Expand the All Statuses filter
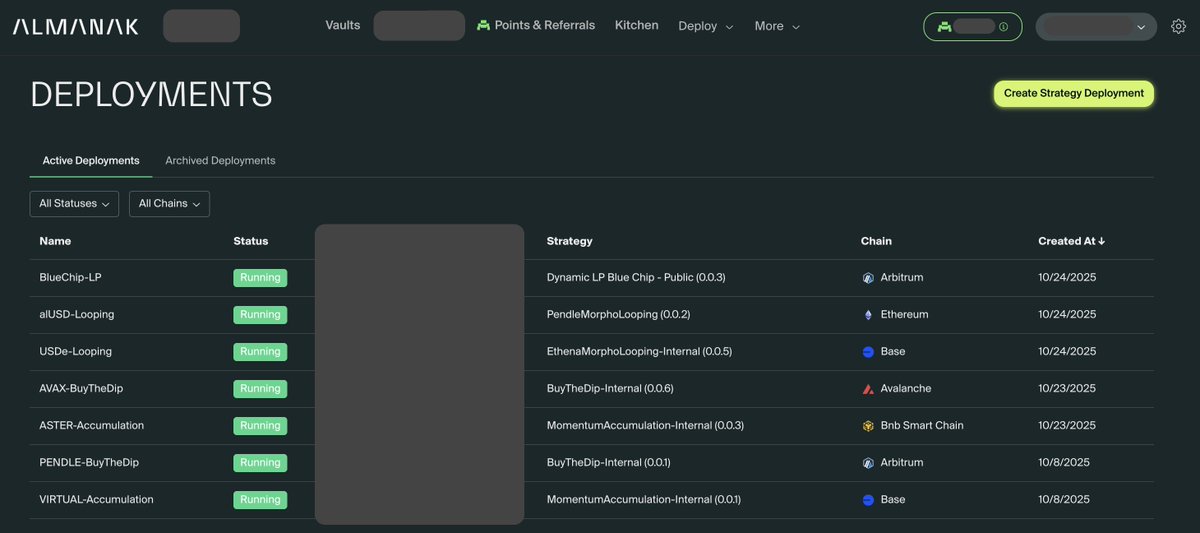 (74, 204)
